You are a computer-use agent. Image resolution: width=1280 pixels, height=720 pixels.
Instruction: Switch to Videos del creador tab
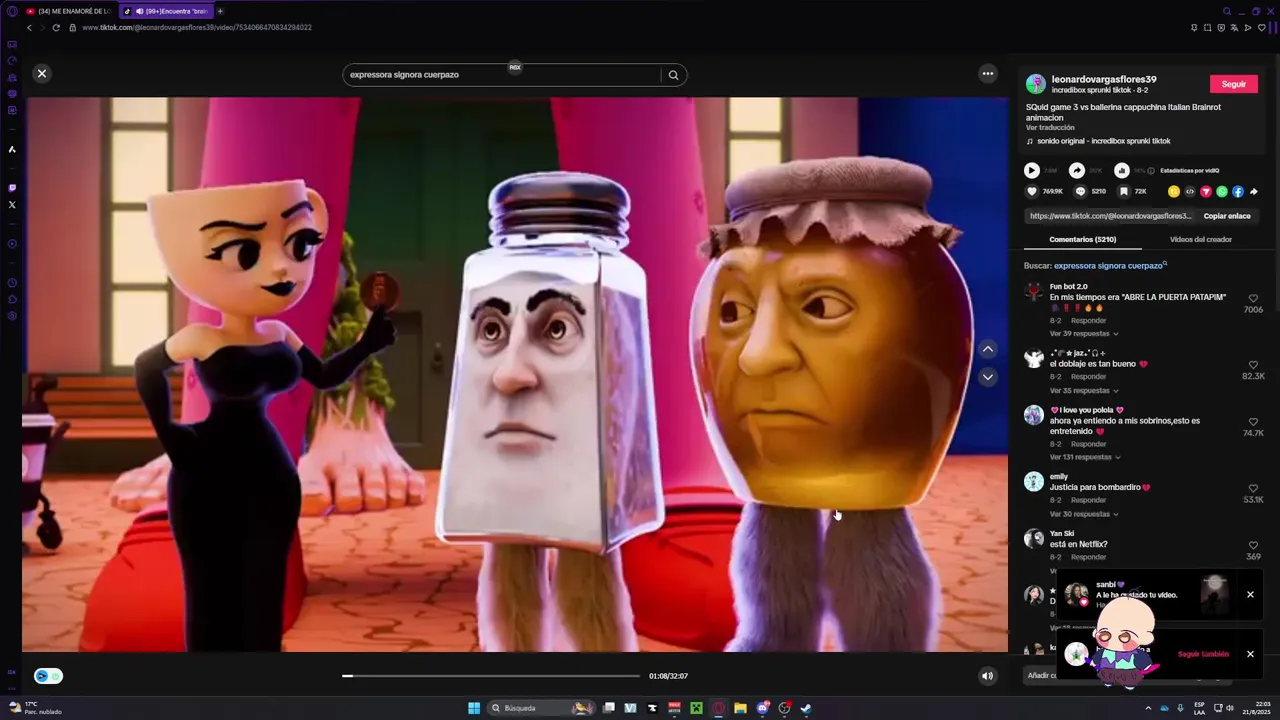point(1201,240)
